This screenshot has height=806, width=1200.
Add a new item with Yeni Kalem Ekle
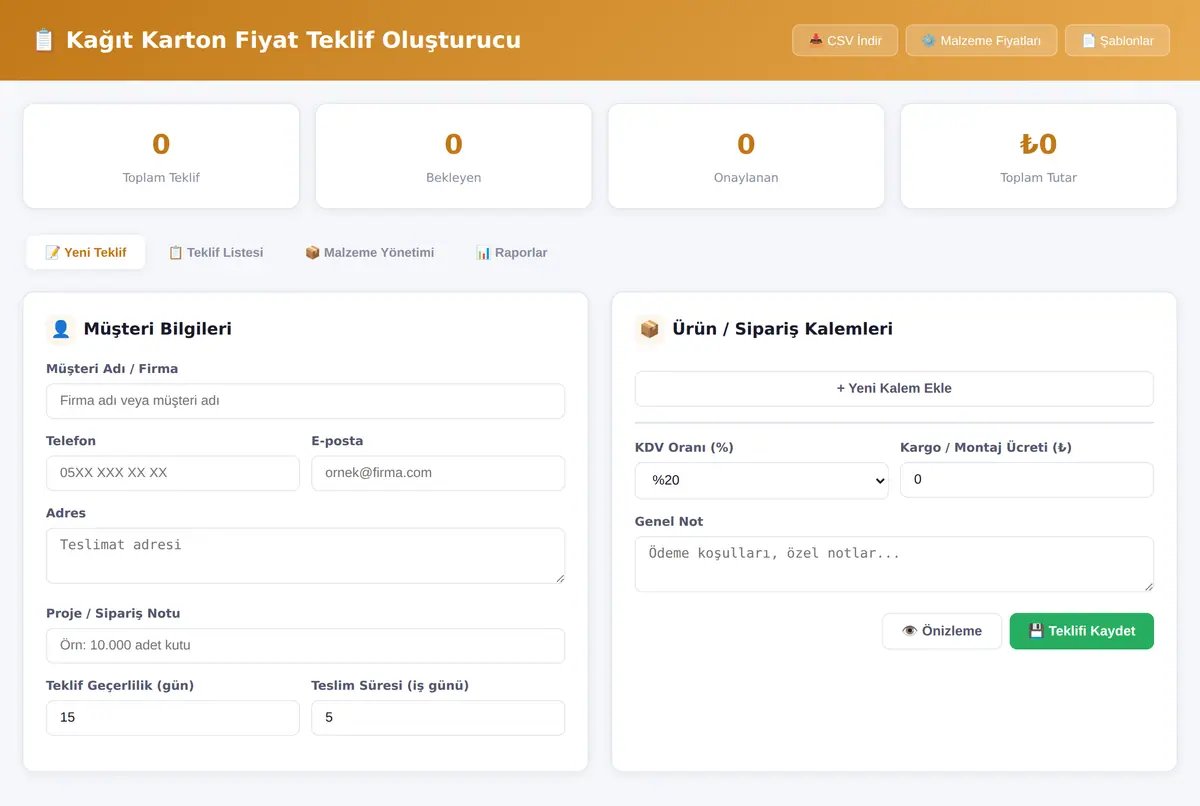coord(894,389)
